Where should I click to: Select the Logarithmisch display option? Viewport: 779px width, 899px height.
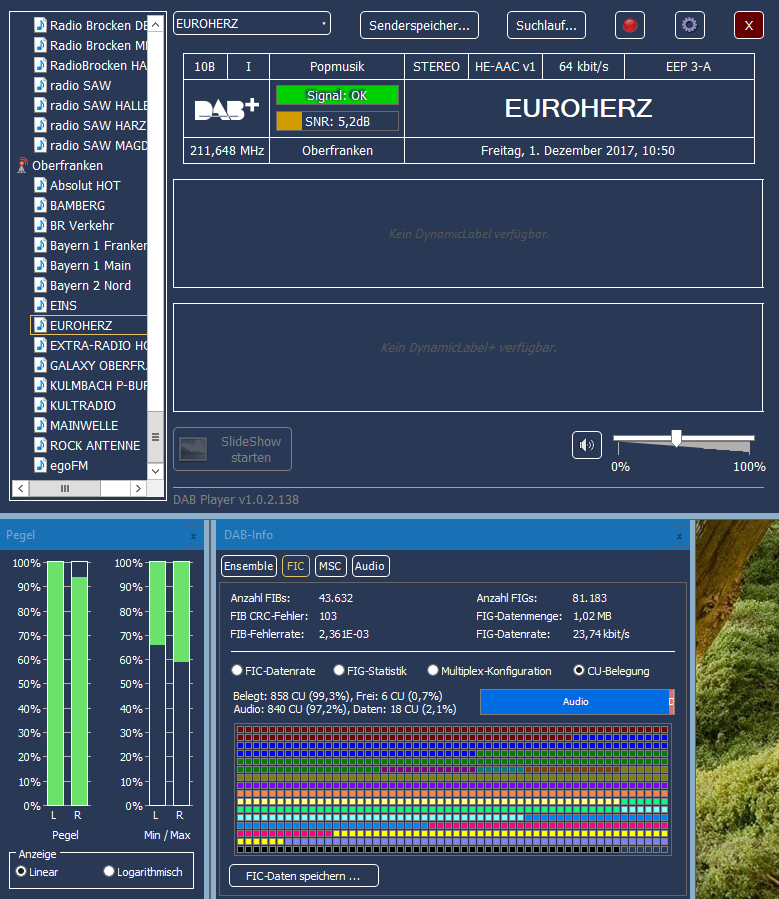click(x=110, y=872)
